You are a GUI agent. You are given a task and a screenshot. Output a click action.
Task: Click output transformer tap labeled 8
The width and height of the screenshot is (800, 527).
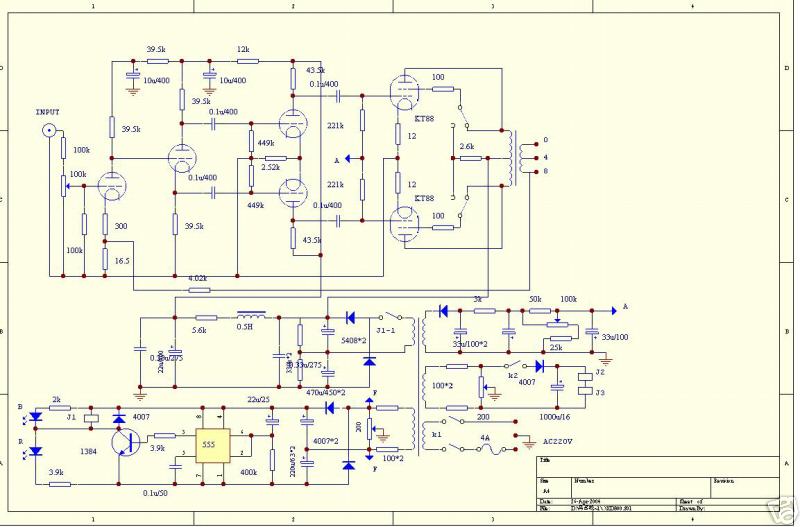(x=545, y=171)
